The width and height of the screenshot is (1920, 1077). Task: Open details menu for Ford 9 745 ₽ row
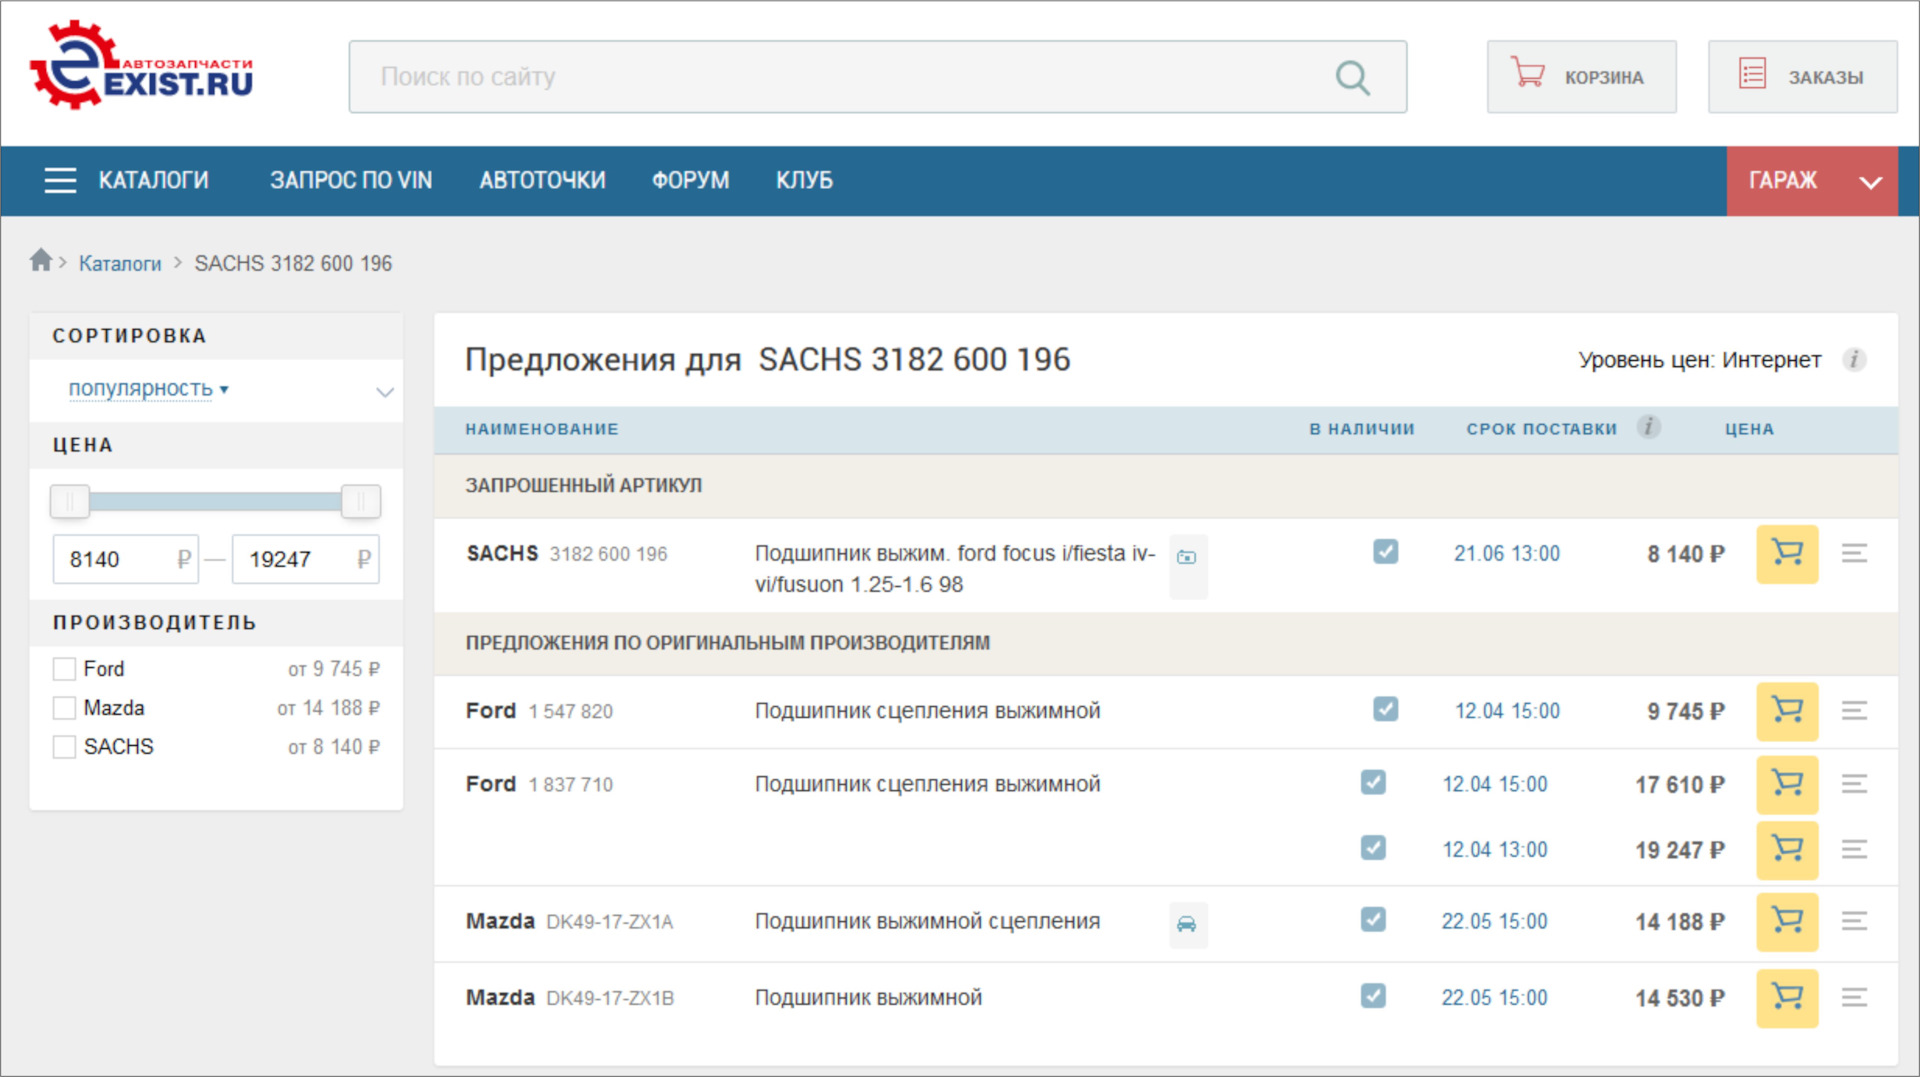click(x=1854, y=711)
